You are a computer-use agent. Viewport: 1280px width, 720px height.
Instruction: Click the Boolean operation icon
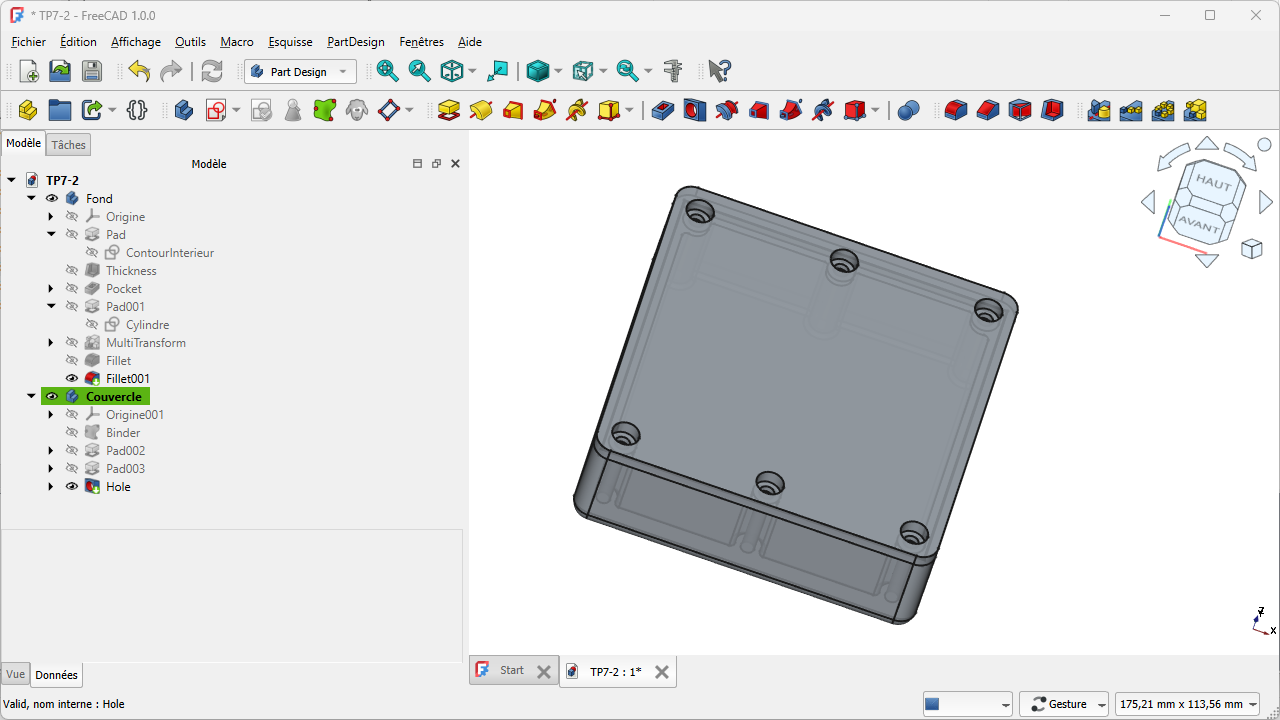[908, 110]
